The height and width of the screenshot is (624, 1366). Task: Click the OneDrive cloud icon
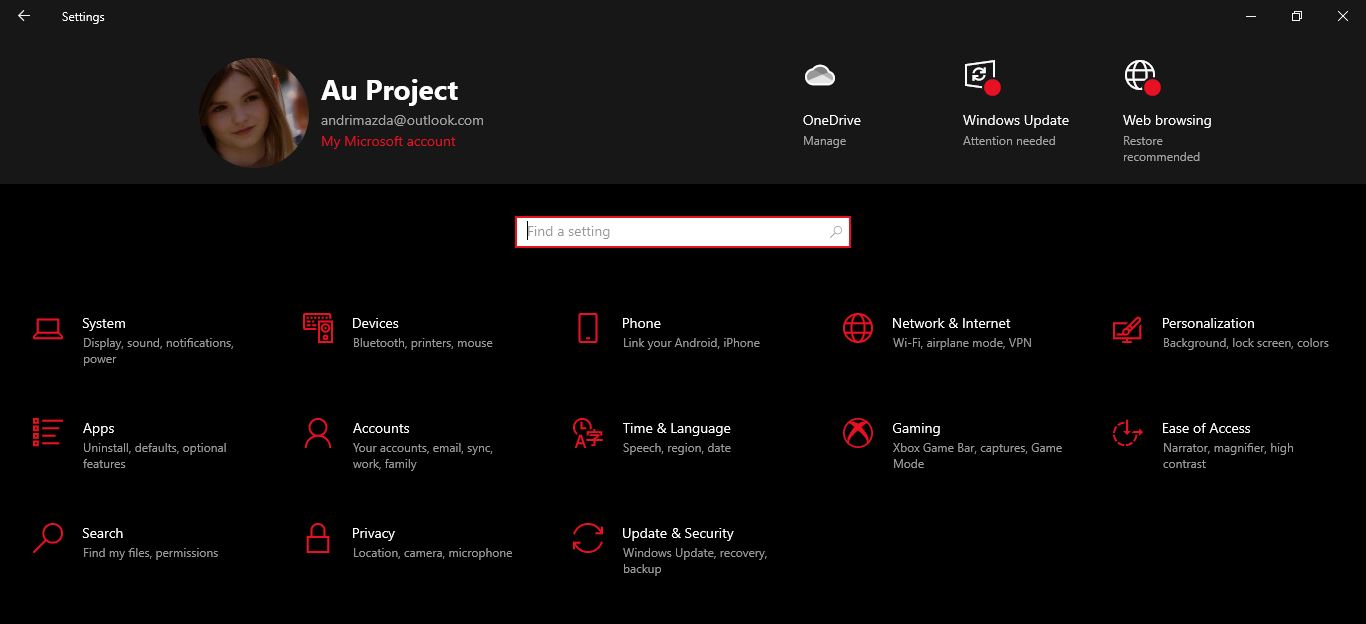(x=819, y=75)
